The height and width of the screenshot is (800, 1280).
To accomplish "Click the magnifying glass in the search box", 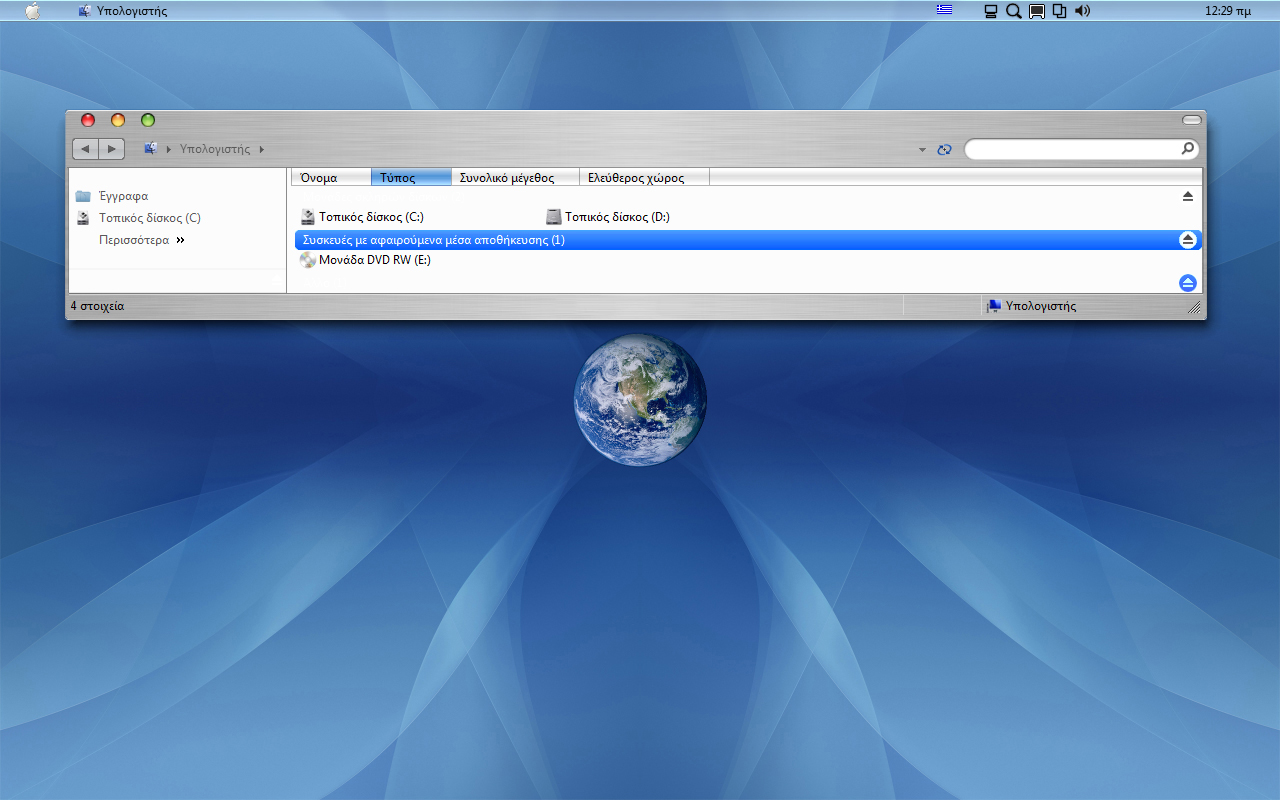I will [1187, 149].
